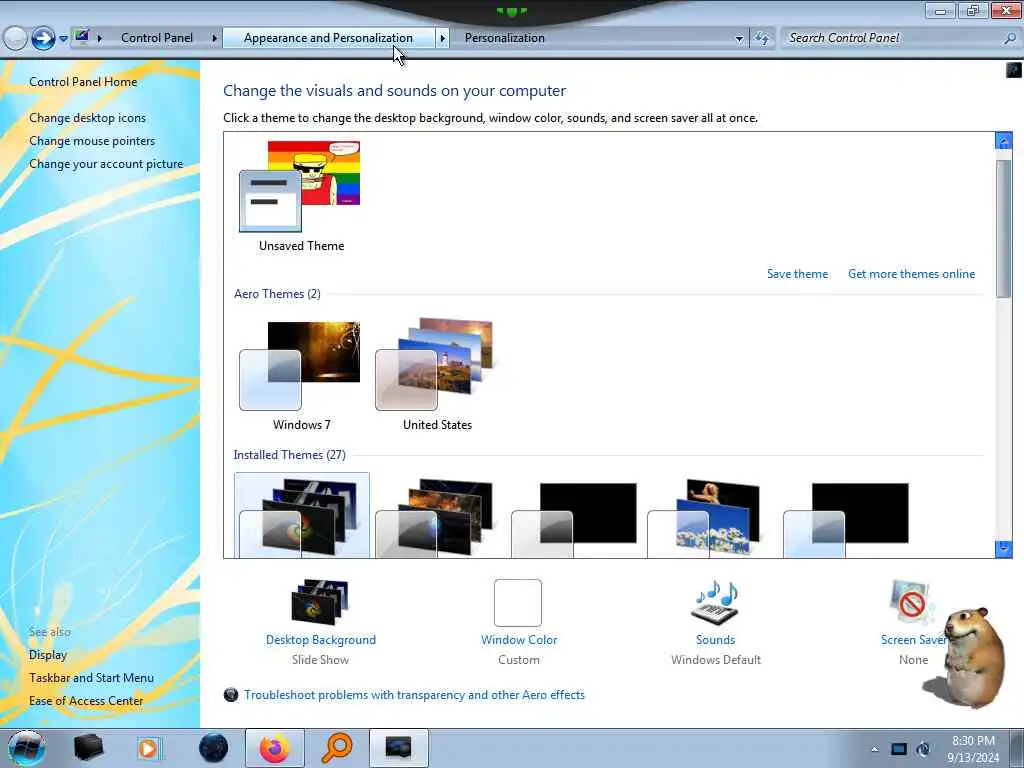This screenshot has height=768, width=1024.
Task: Expand the arrow after Appearance and Personalization
Action: pos(442,38)
